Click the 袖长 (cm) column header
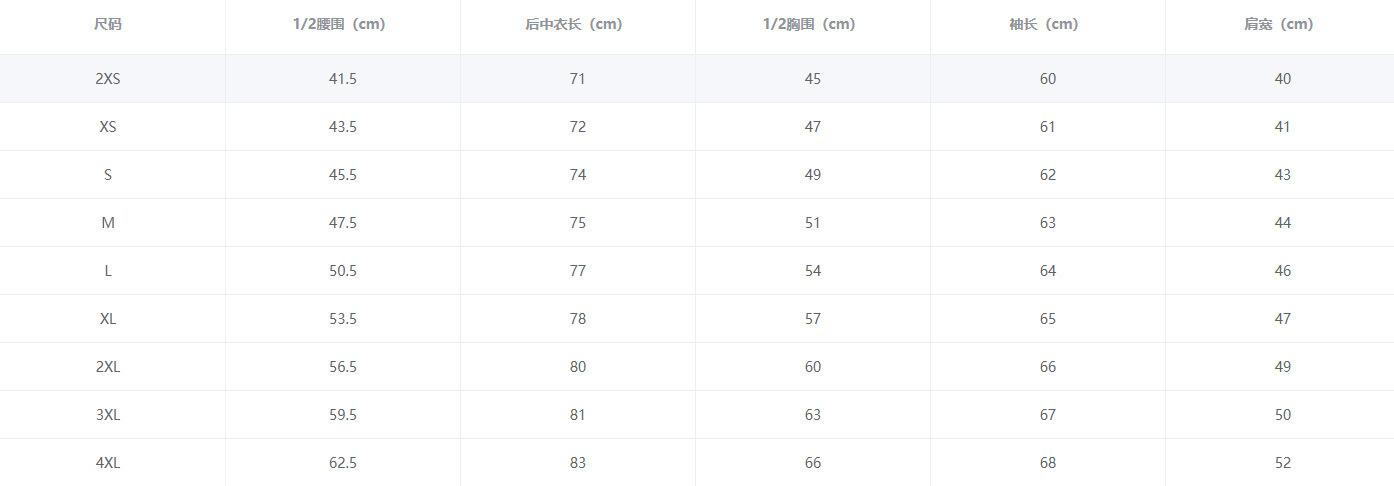Viewport: 1394px width, 486px height. coord(1047,24)
